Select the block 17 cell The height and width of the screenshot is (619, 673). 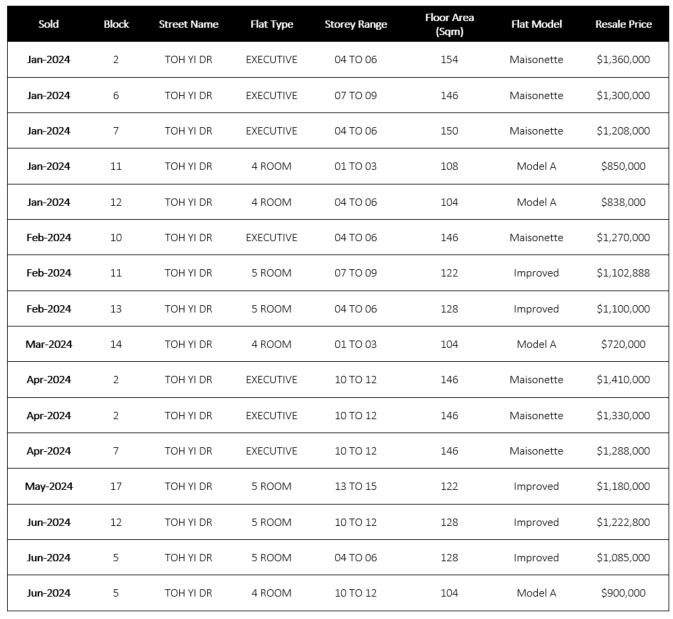click(x=116, y=487)
